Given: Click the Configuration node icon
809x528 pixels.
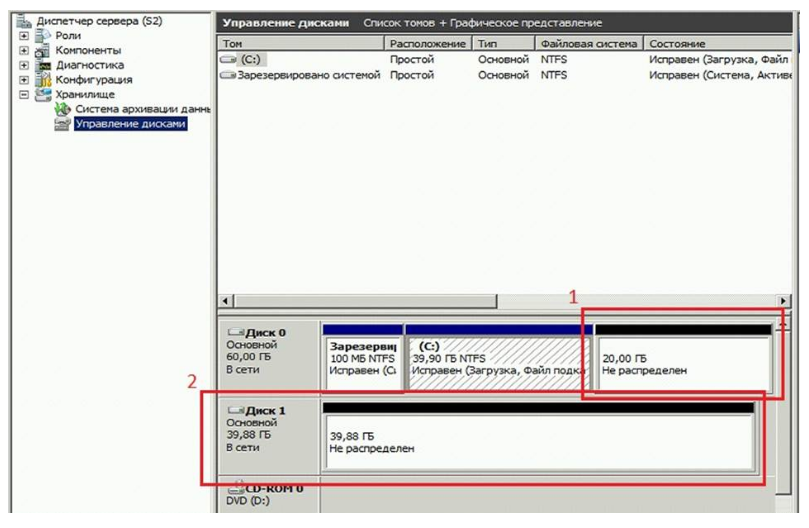Looking at the screenshot, I should click(x=43, y=80).
